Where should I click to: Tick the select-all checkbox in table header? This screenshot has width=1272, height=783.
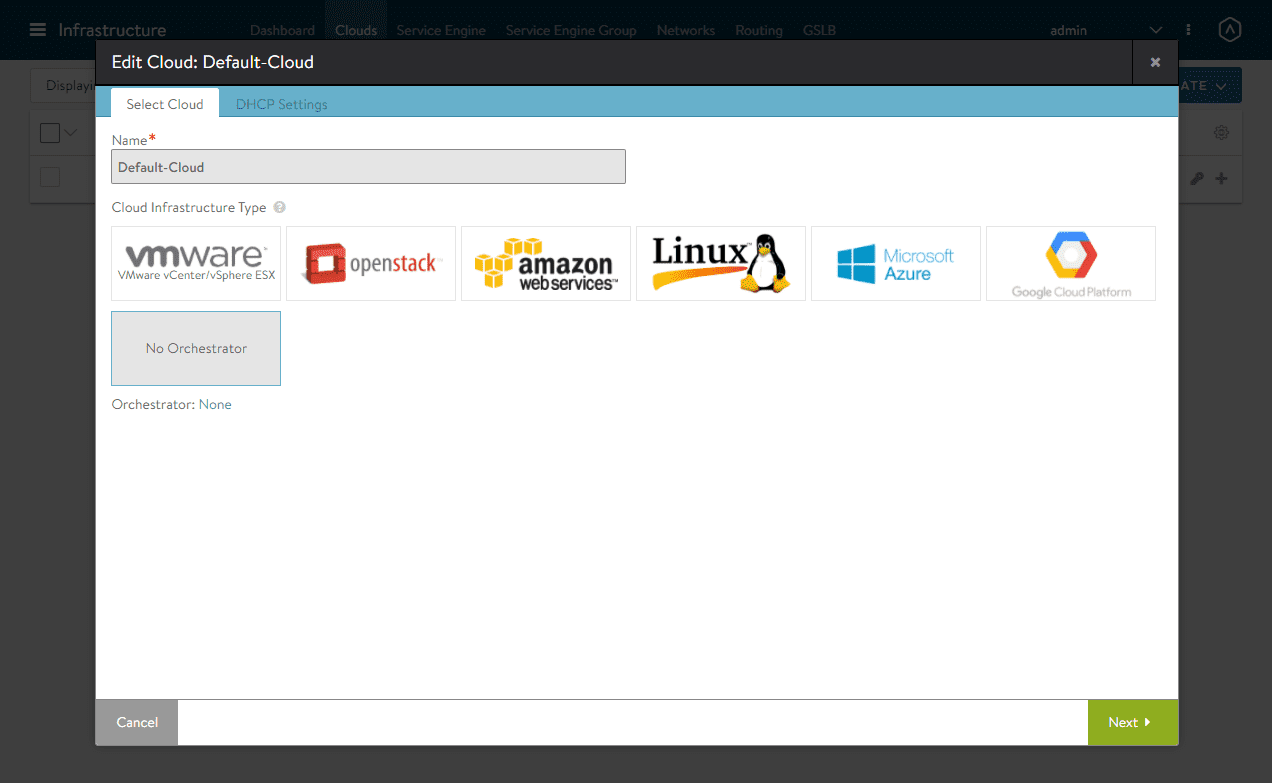coord(50,132)
